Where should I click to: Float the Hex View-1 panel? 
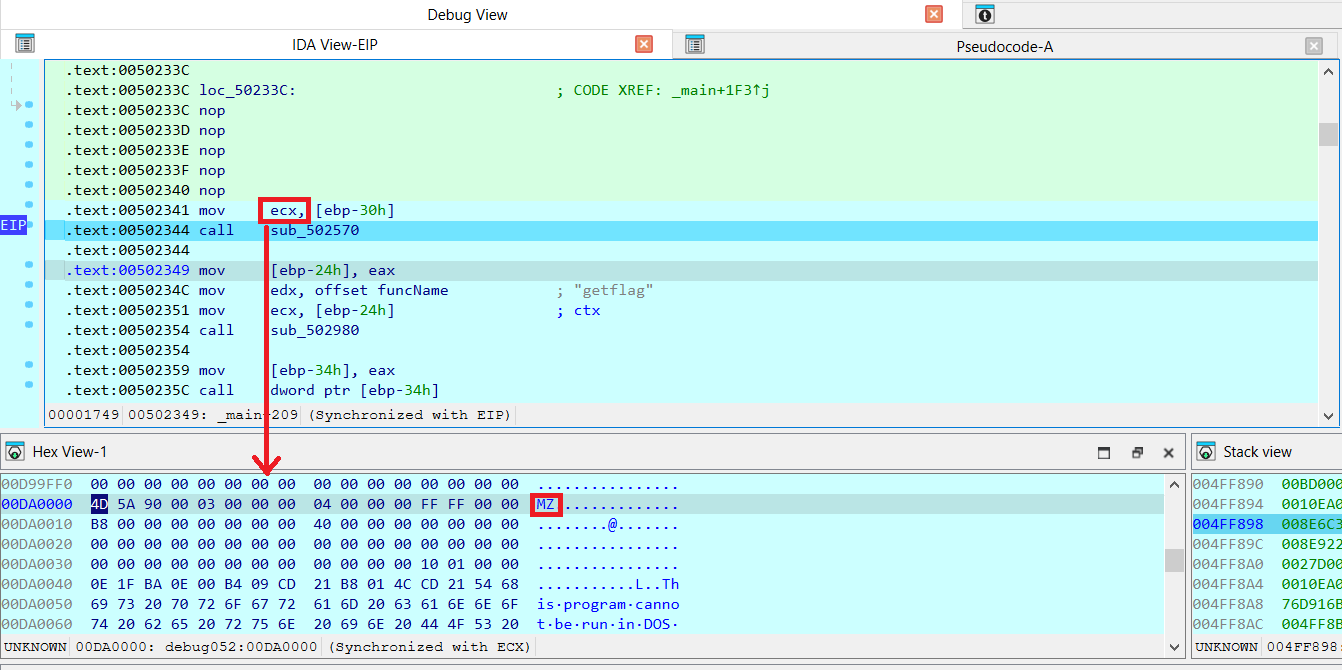[x=1137, y=452]
